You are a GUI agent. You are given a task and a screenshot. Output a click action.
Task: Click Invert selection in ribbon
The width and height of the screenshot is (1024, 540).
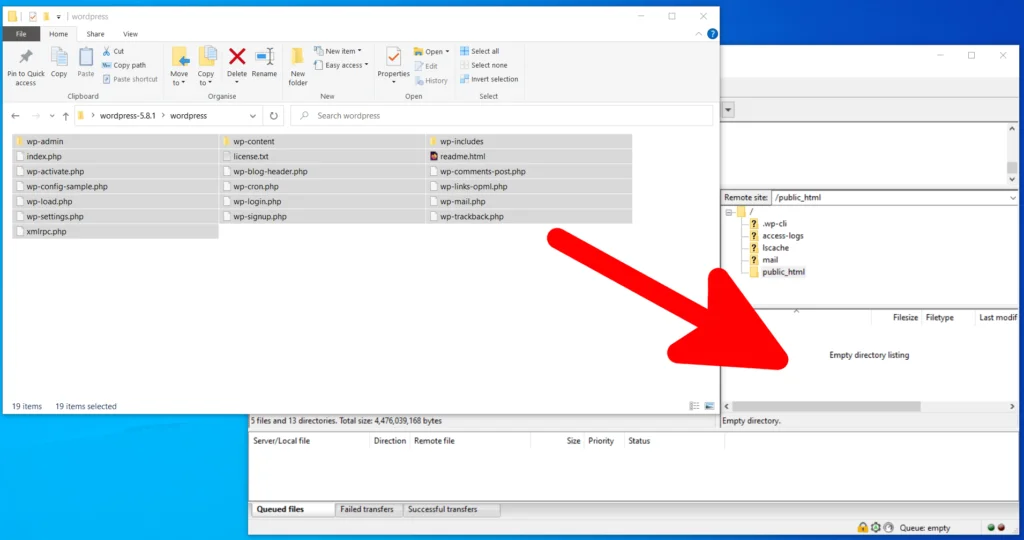488,79
